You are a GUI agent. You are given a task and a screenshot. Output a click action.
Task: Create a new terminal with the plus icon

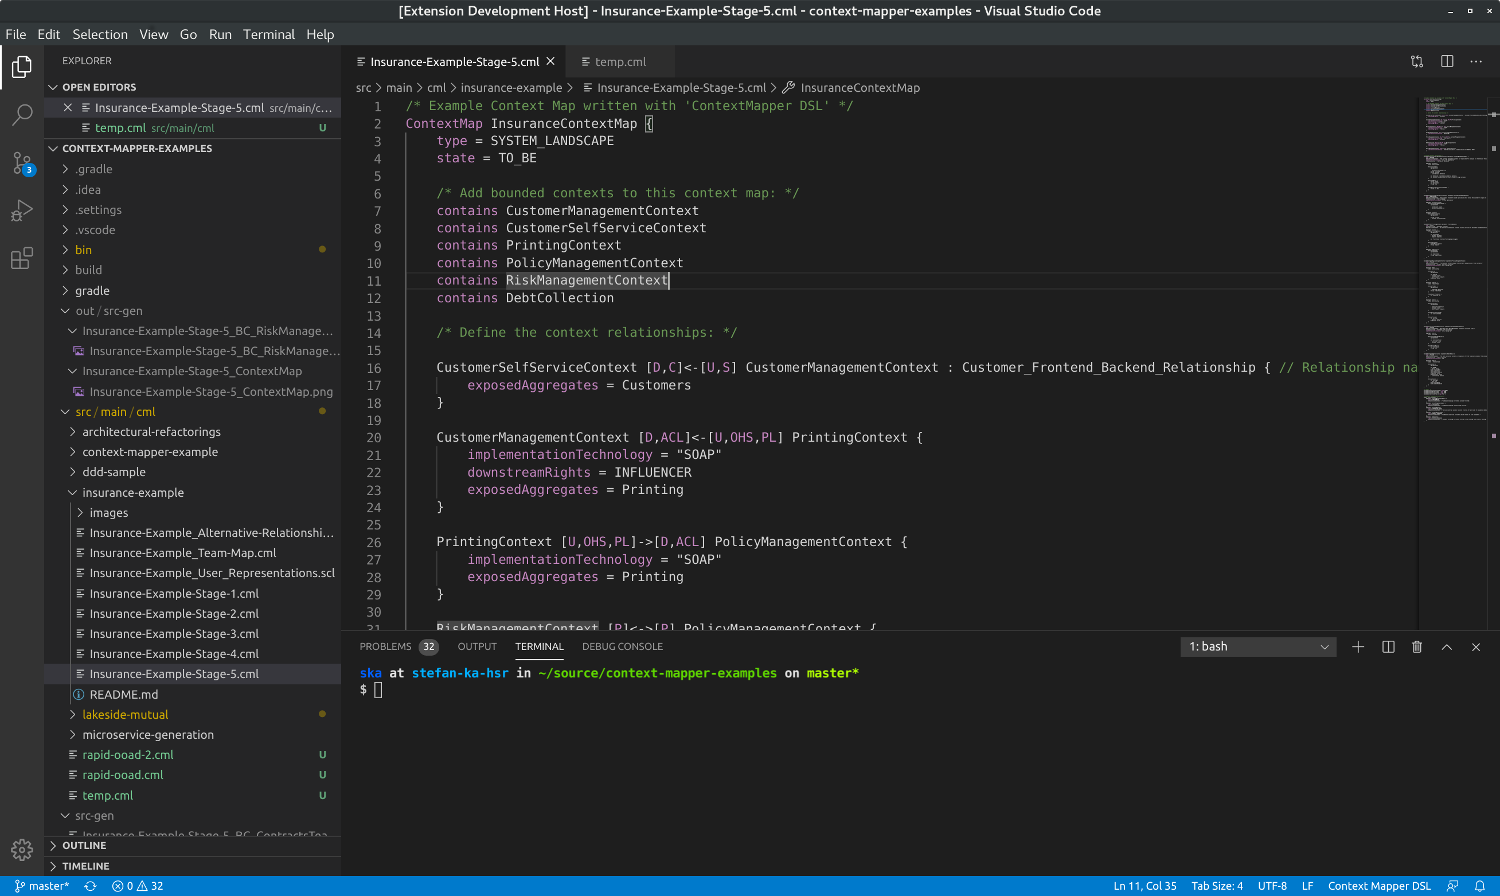pyautogui.click(x=1358, y=647)
